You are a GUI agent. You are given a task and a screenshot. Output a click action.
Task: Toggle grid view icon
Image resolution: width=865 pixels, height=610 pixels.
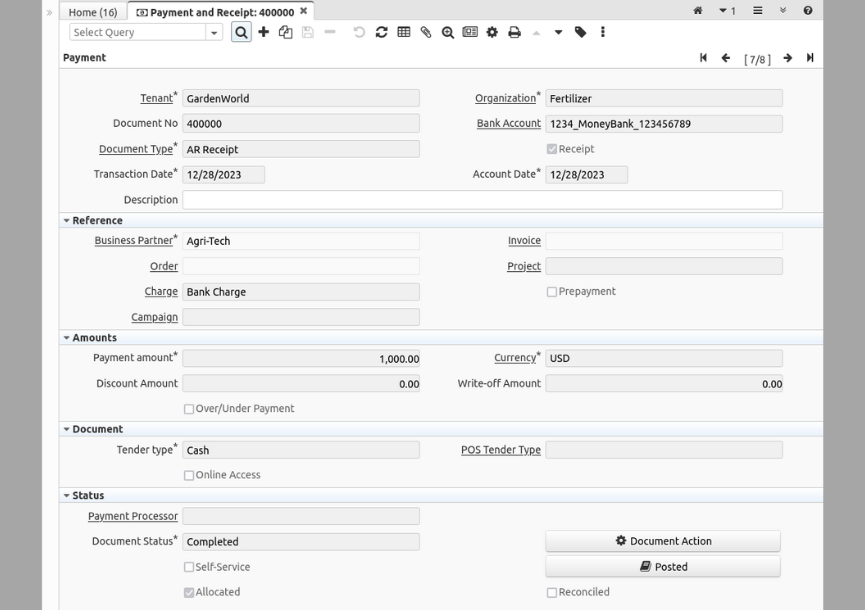pos(404,32)
